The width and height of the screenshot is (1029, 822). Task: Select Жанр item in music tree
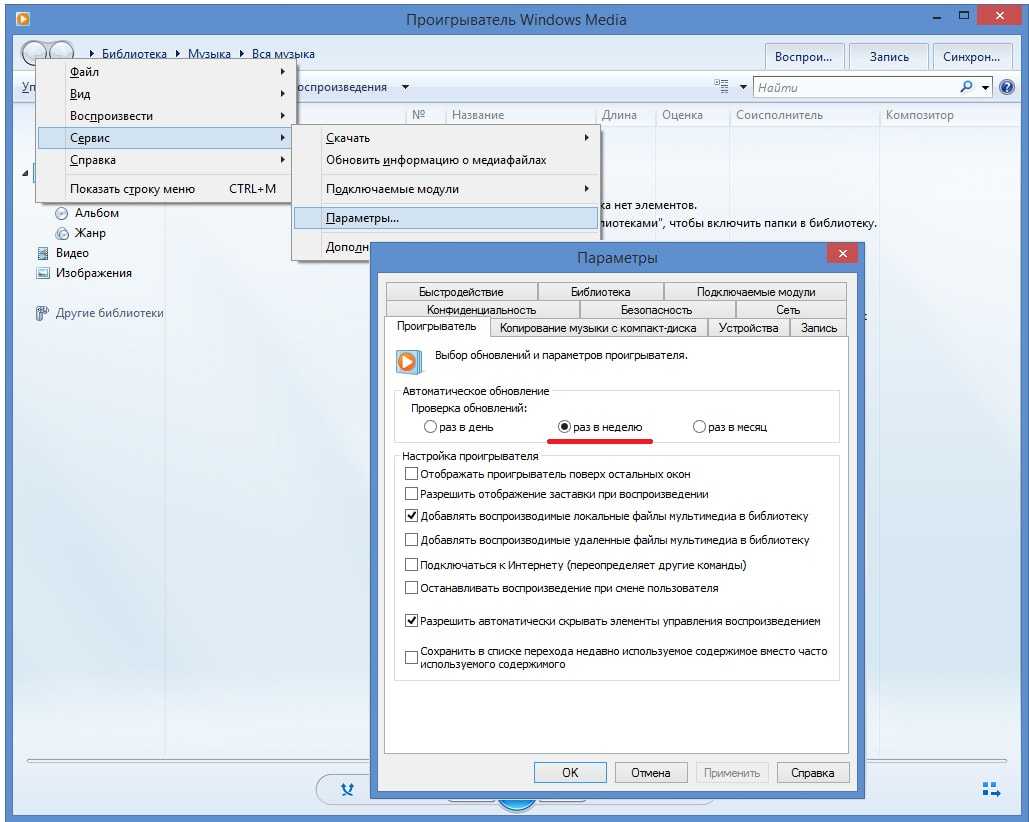click(x=89, y=233)
